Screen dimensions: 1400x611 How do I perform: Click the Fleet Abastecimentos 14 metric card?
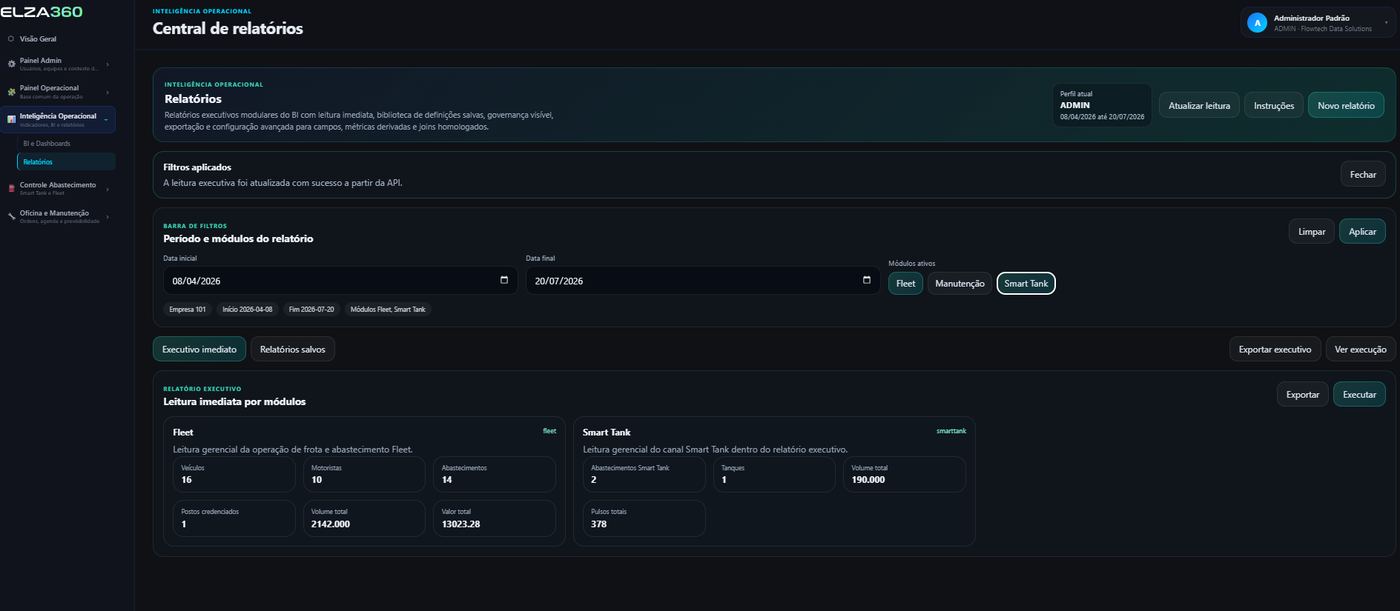(494, 474)
